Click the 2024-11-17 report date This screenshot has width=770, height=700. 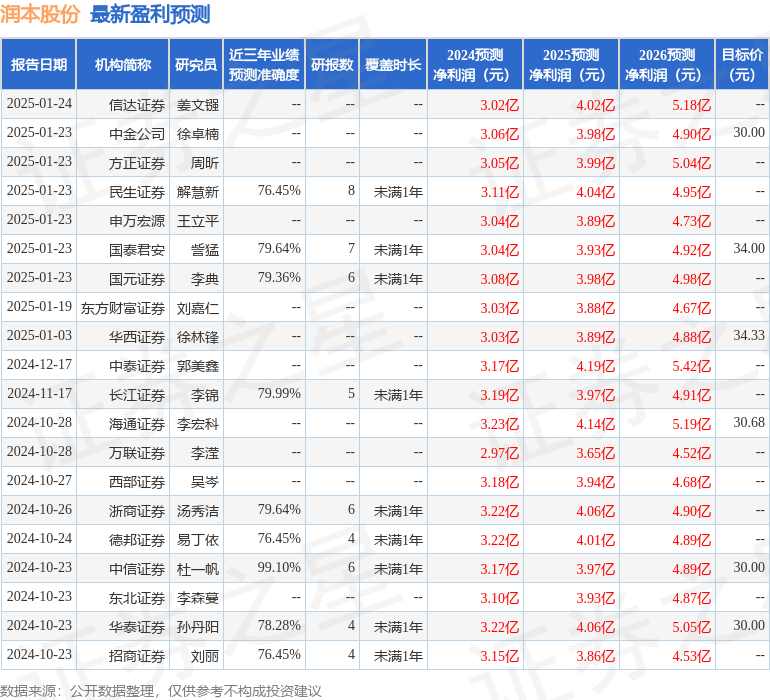click(39, 393)
